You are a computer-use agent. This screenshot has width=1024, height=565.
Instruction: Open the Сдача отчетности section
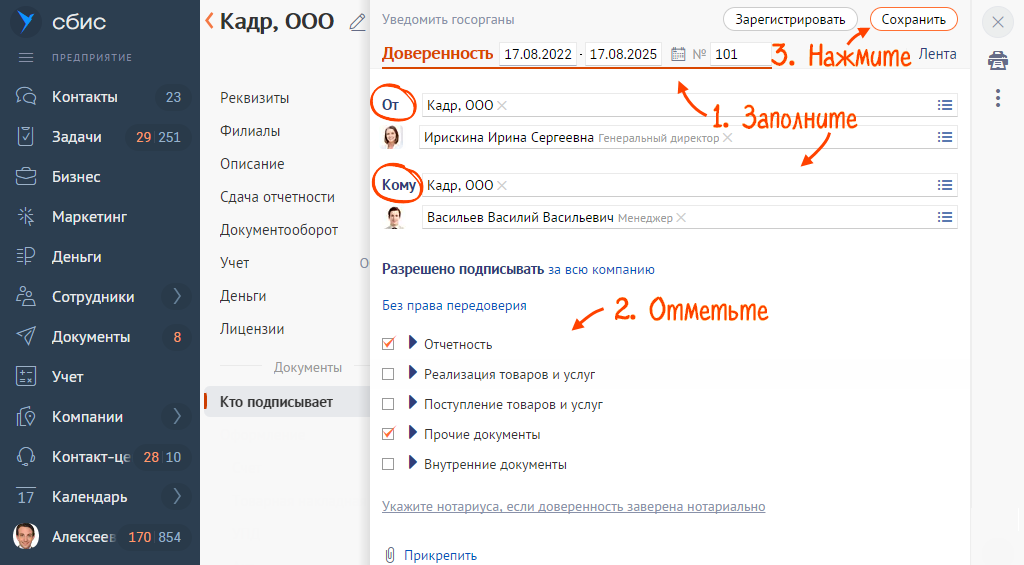pos(278,197)
